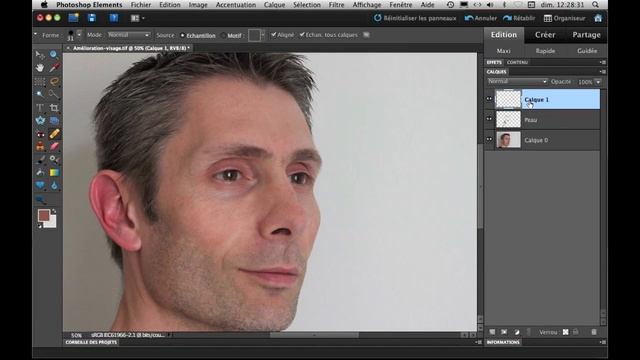Toggle the Aligné checkbox

coord(274,35)
